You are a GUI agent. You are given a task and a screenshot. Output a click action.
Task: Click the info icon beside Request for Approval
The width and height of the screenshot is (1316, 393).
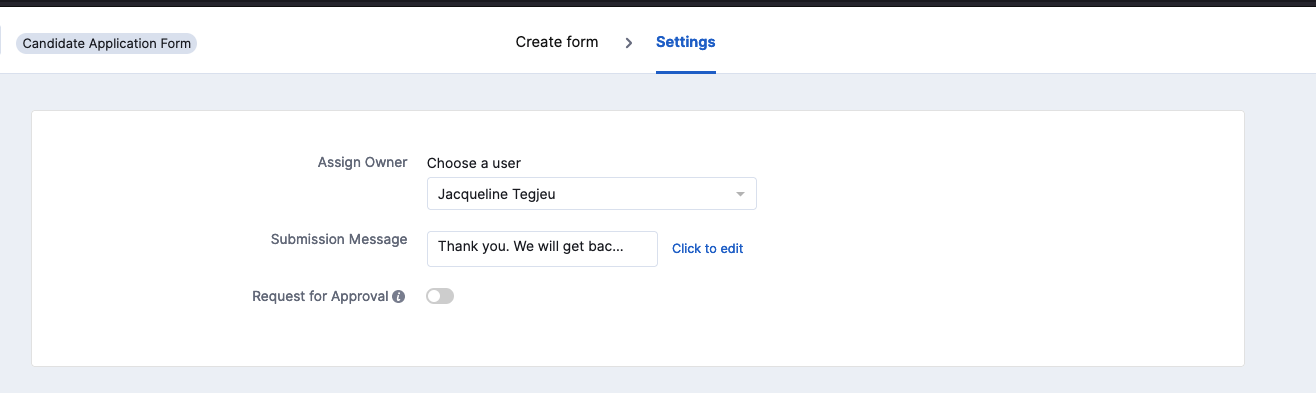[x=399, y=297]
